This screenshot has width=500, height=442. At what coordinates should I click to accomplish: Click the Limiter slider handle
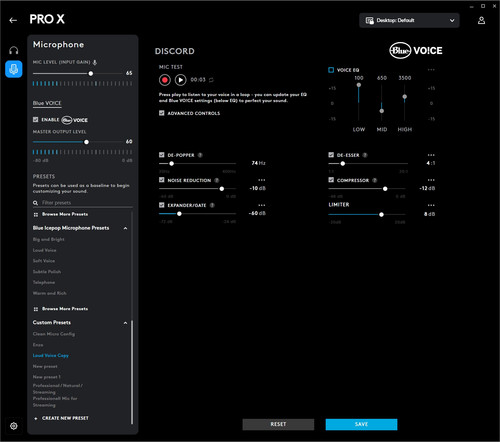click(381, 215)
